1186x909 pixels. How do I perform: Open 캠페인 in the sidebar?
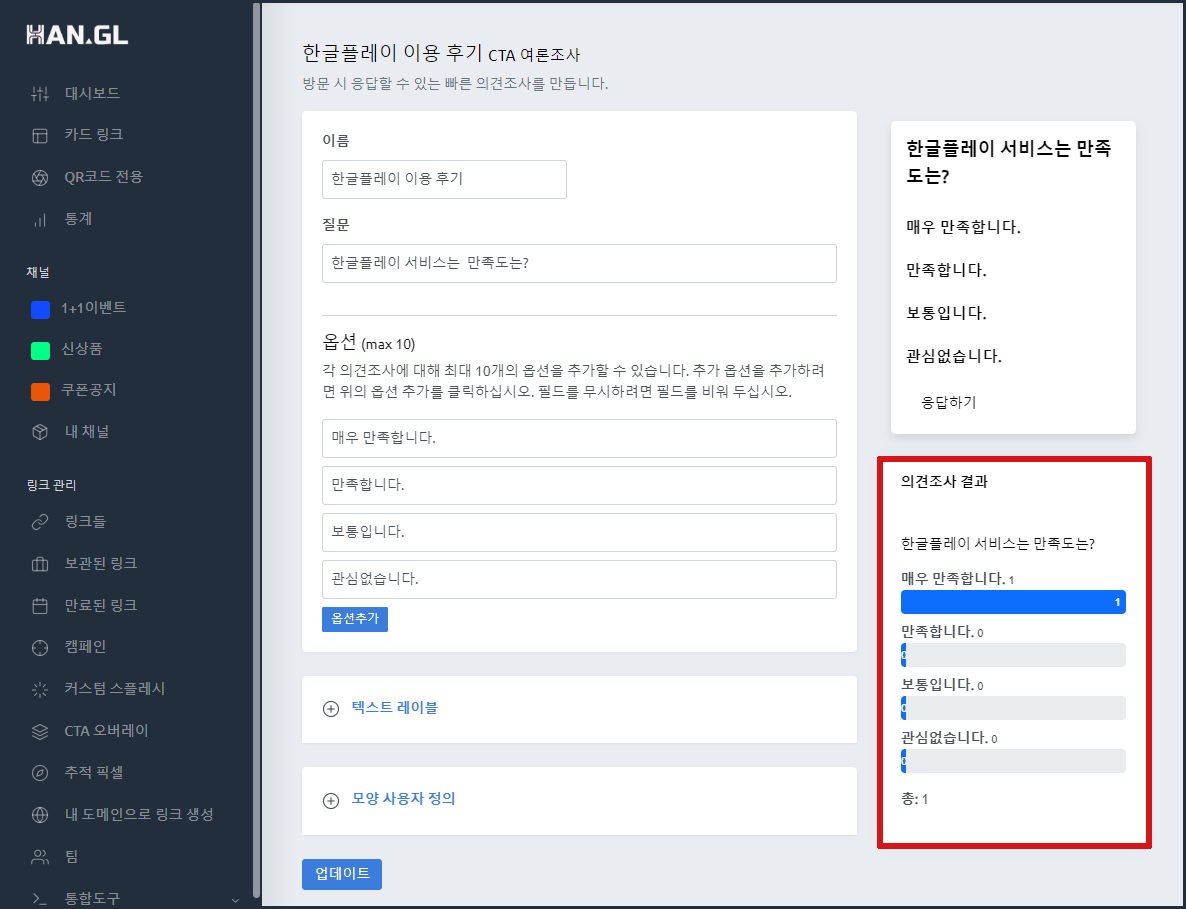coord(85,647)
